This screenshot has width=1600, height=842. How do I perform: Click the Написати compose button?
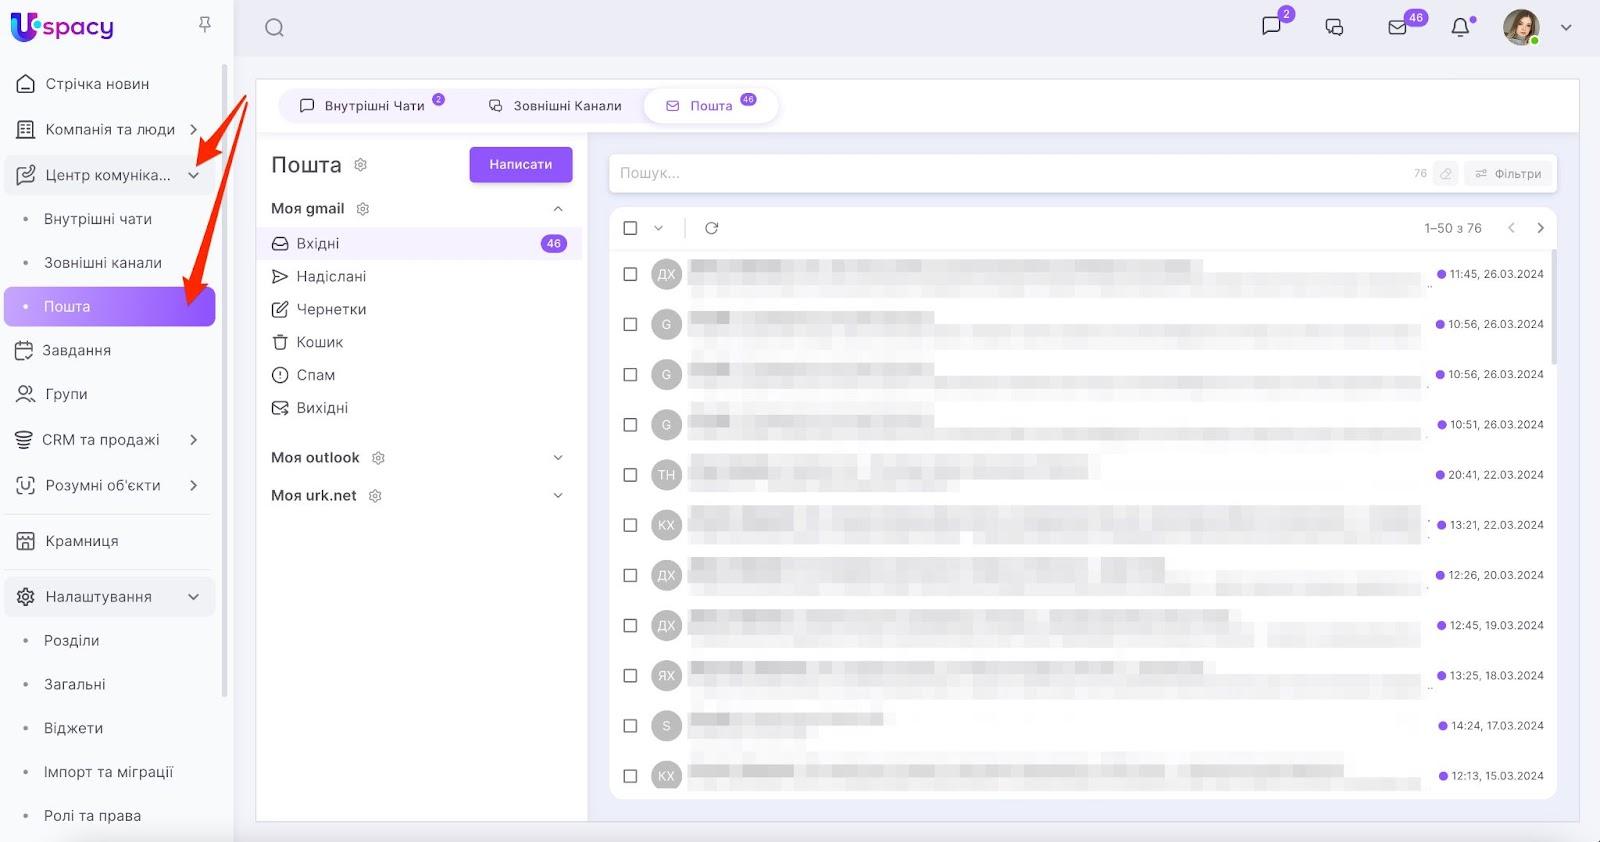tap(521, 165)
